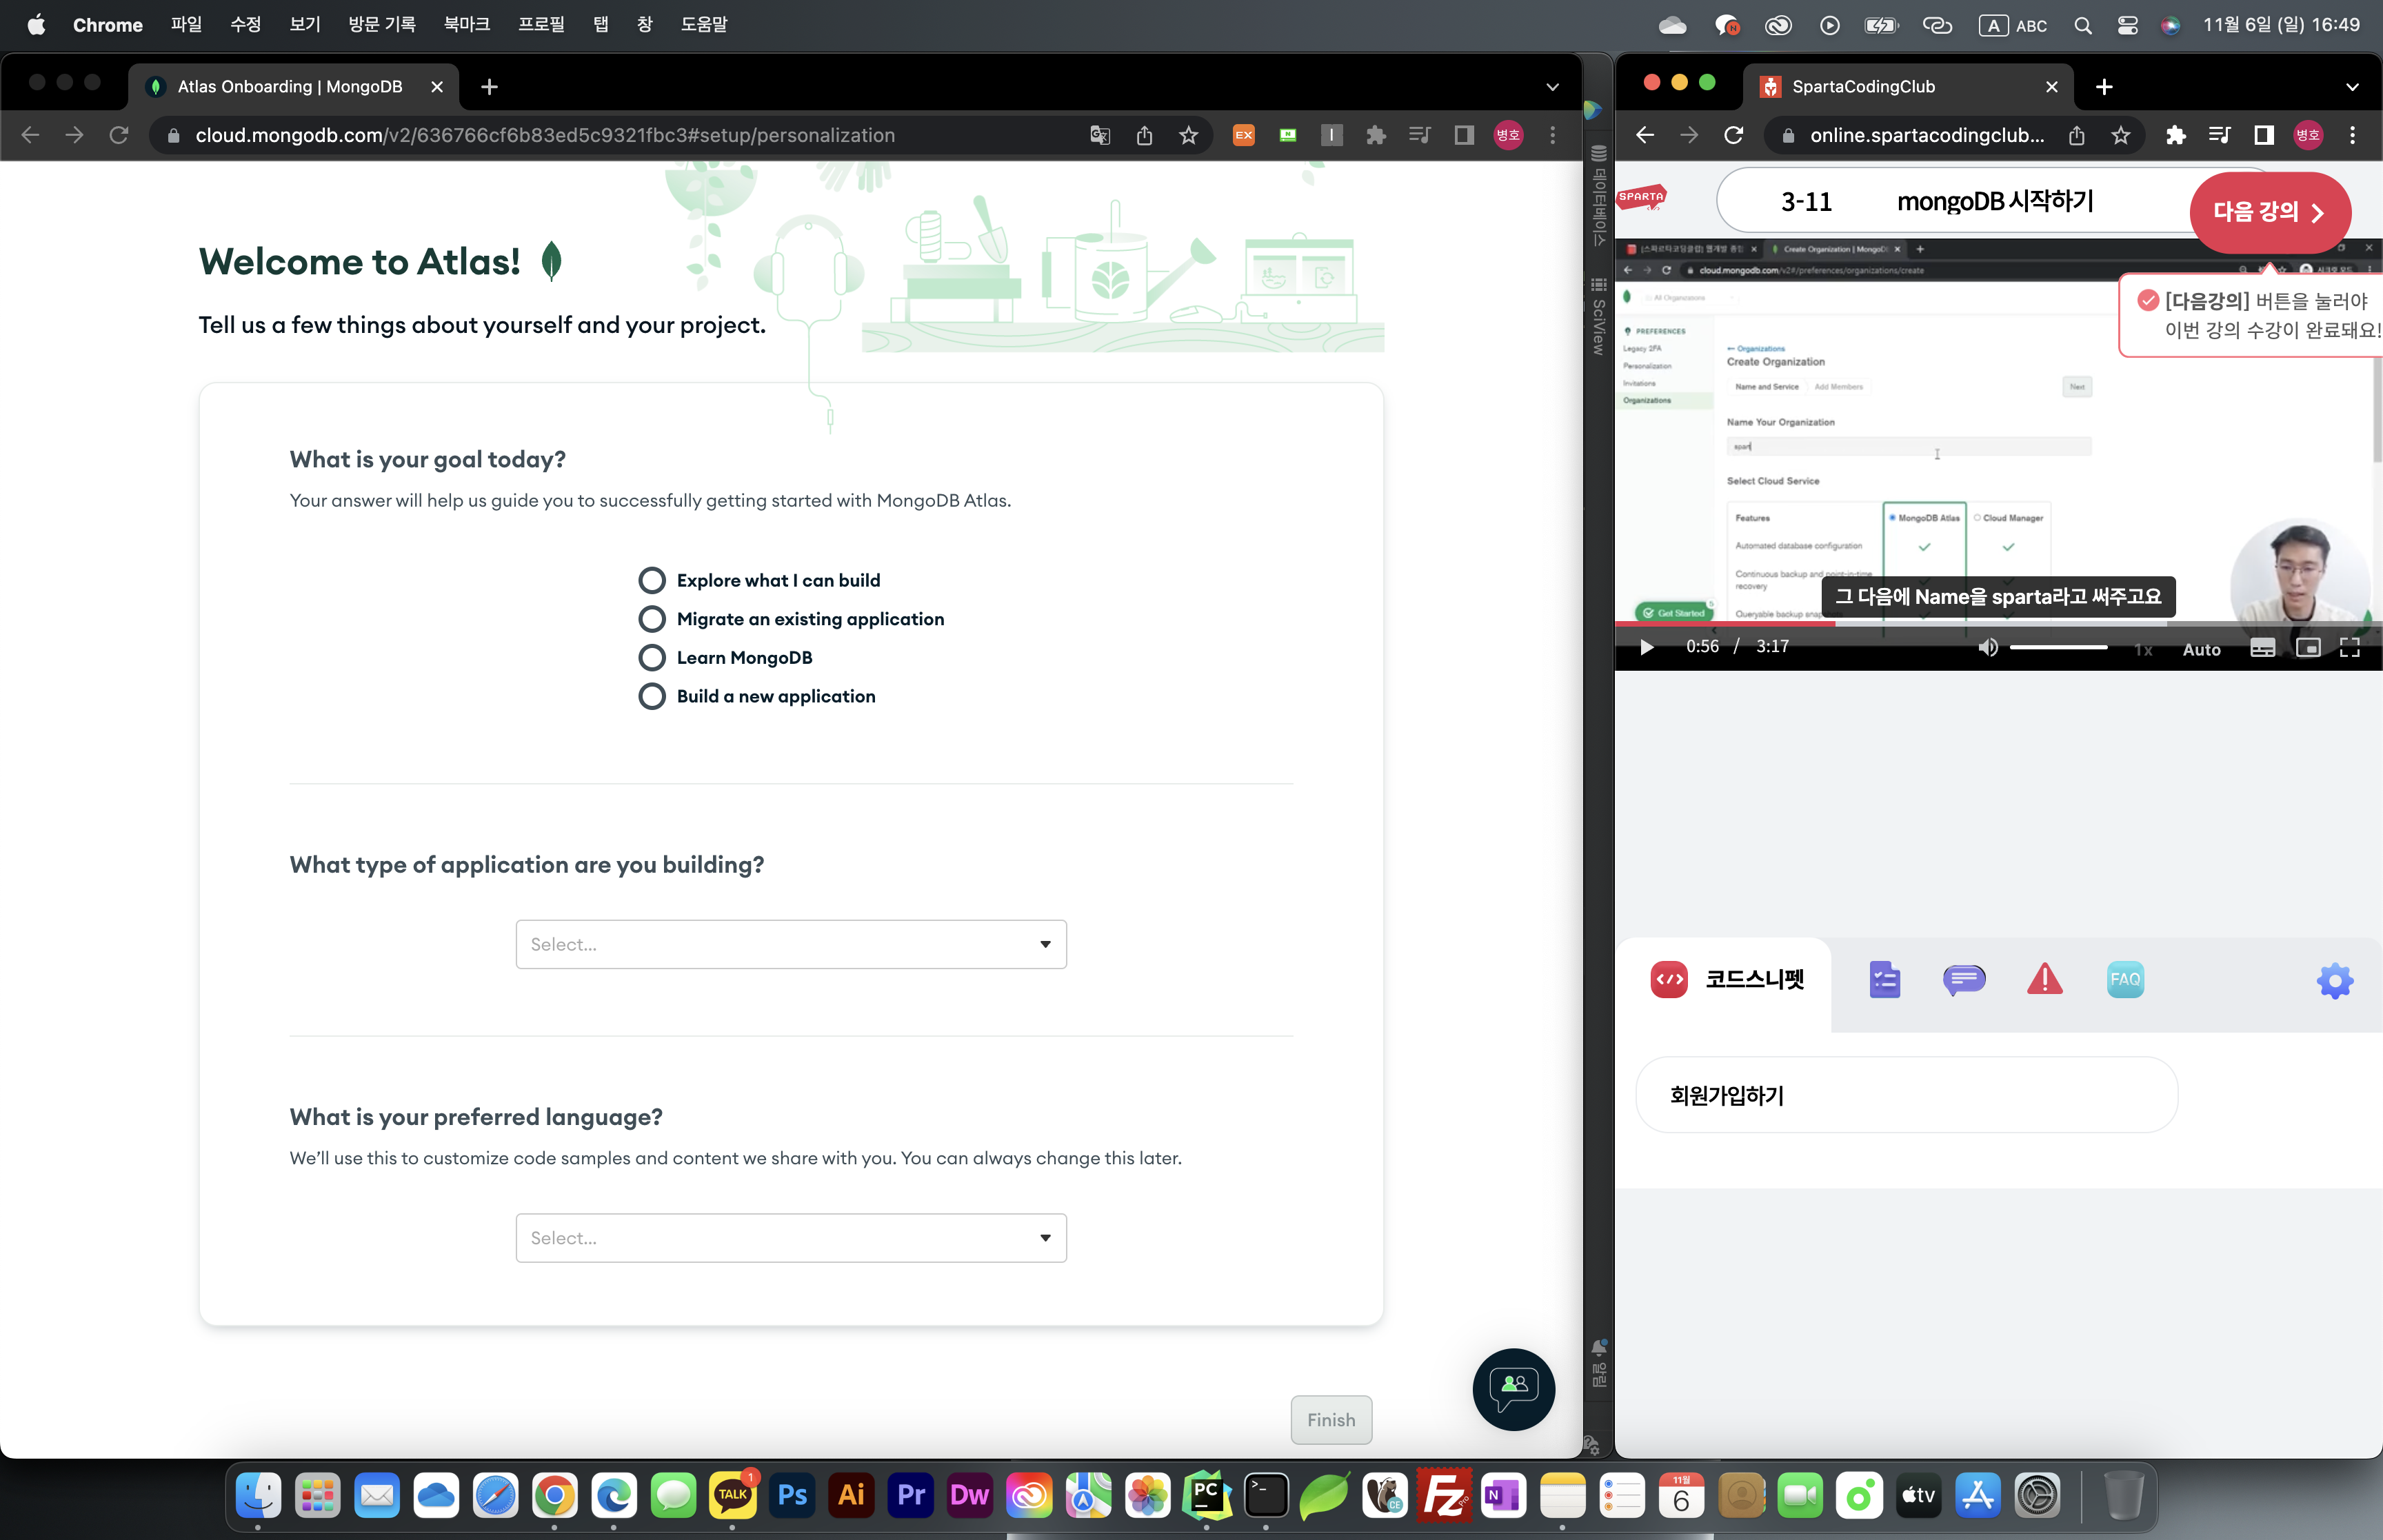Toggle the side panel in MongoDB Chrome window
Screen dimensions: 2383x1540
pyautogui.click(x=1464, y=135)
